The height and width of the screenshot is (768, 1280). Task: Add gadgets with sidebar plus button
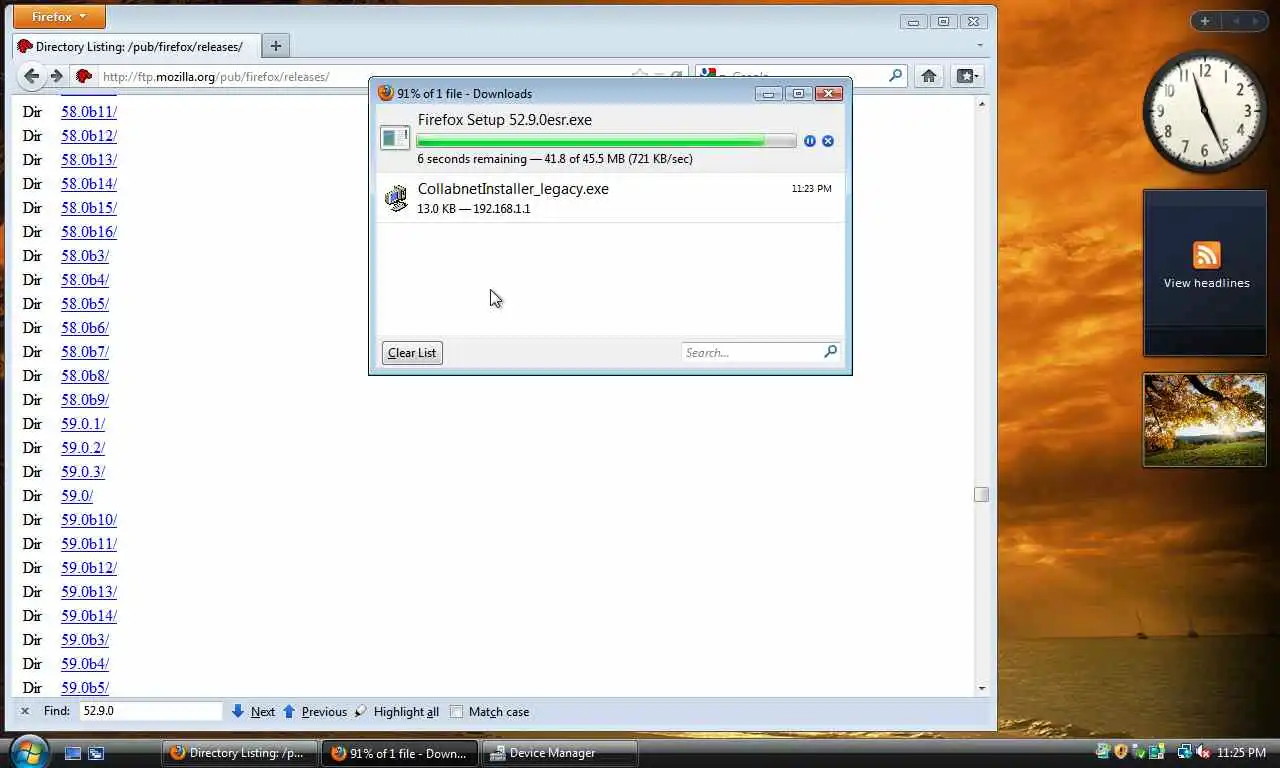click(1205, 21)
